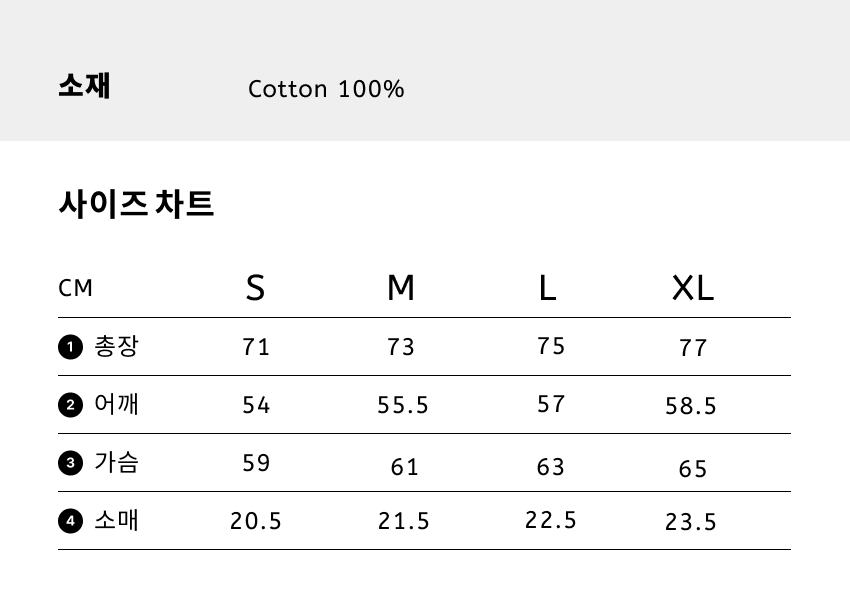Click the 어깨 row label
The image size is (850, 607).
tap(116, 404)
